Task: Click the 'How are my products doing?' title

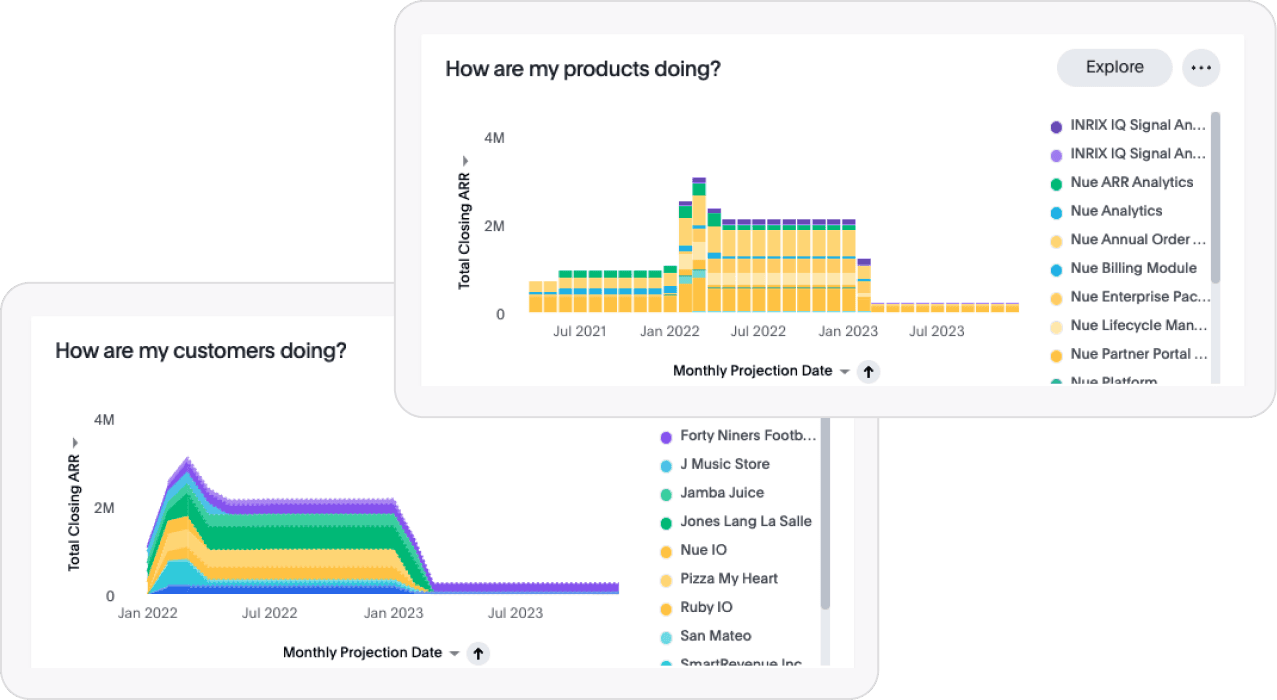Action: tap(582, 69)
